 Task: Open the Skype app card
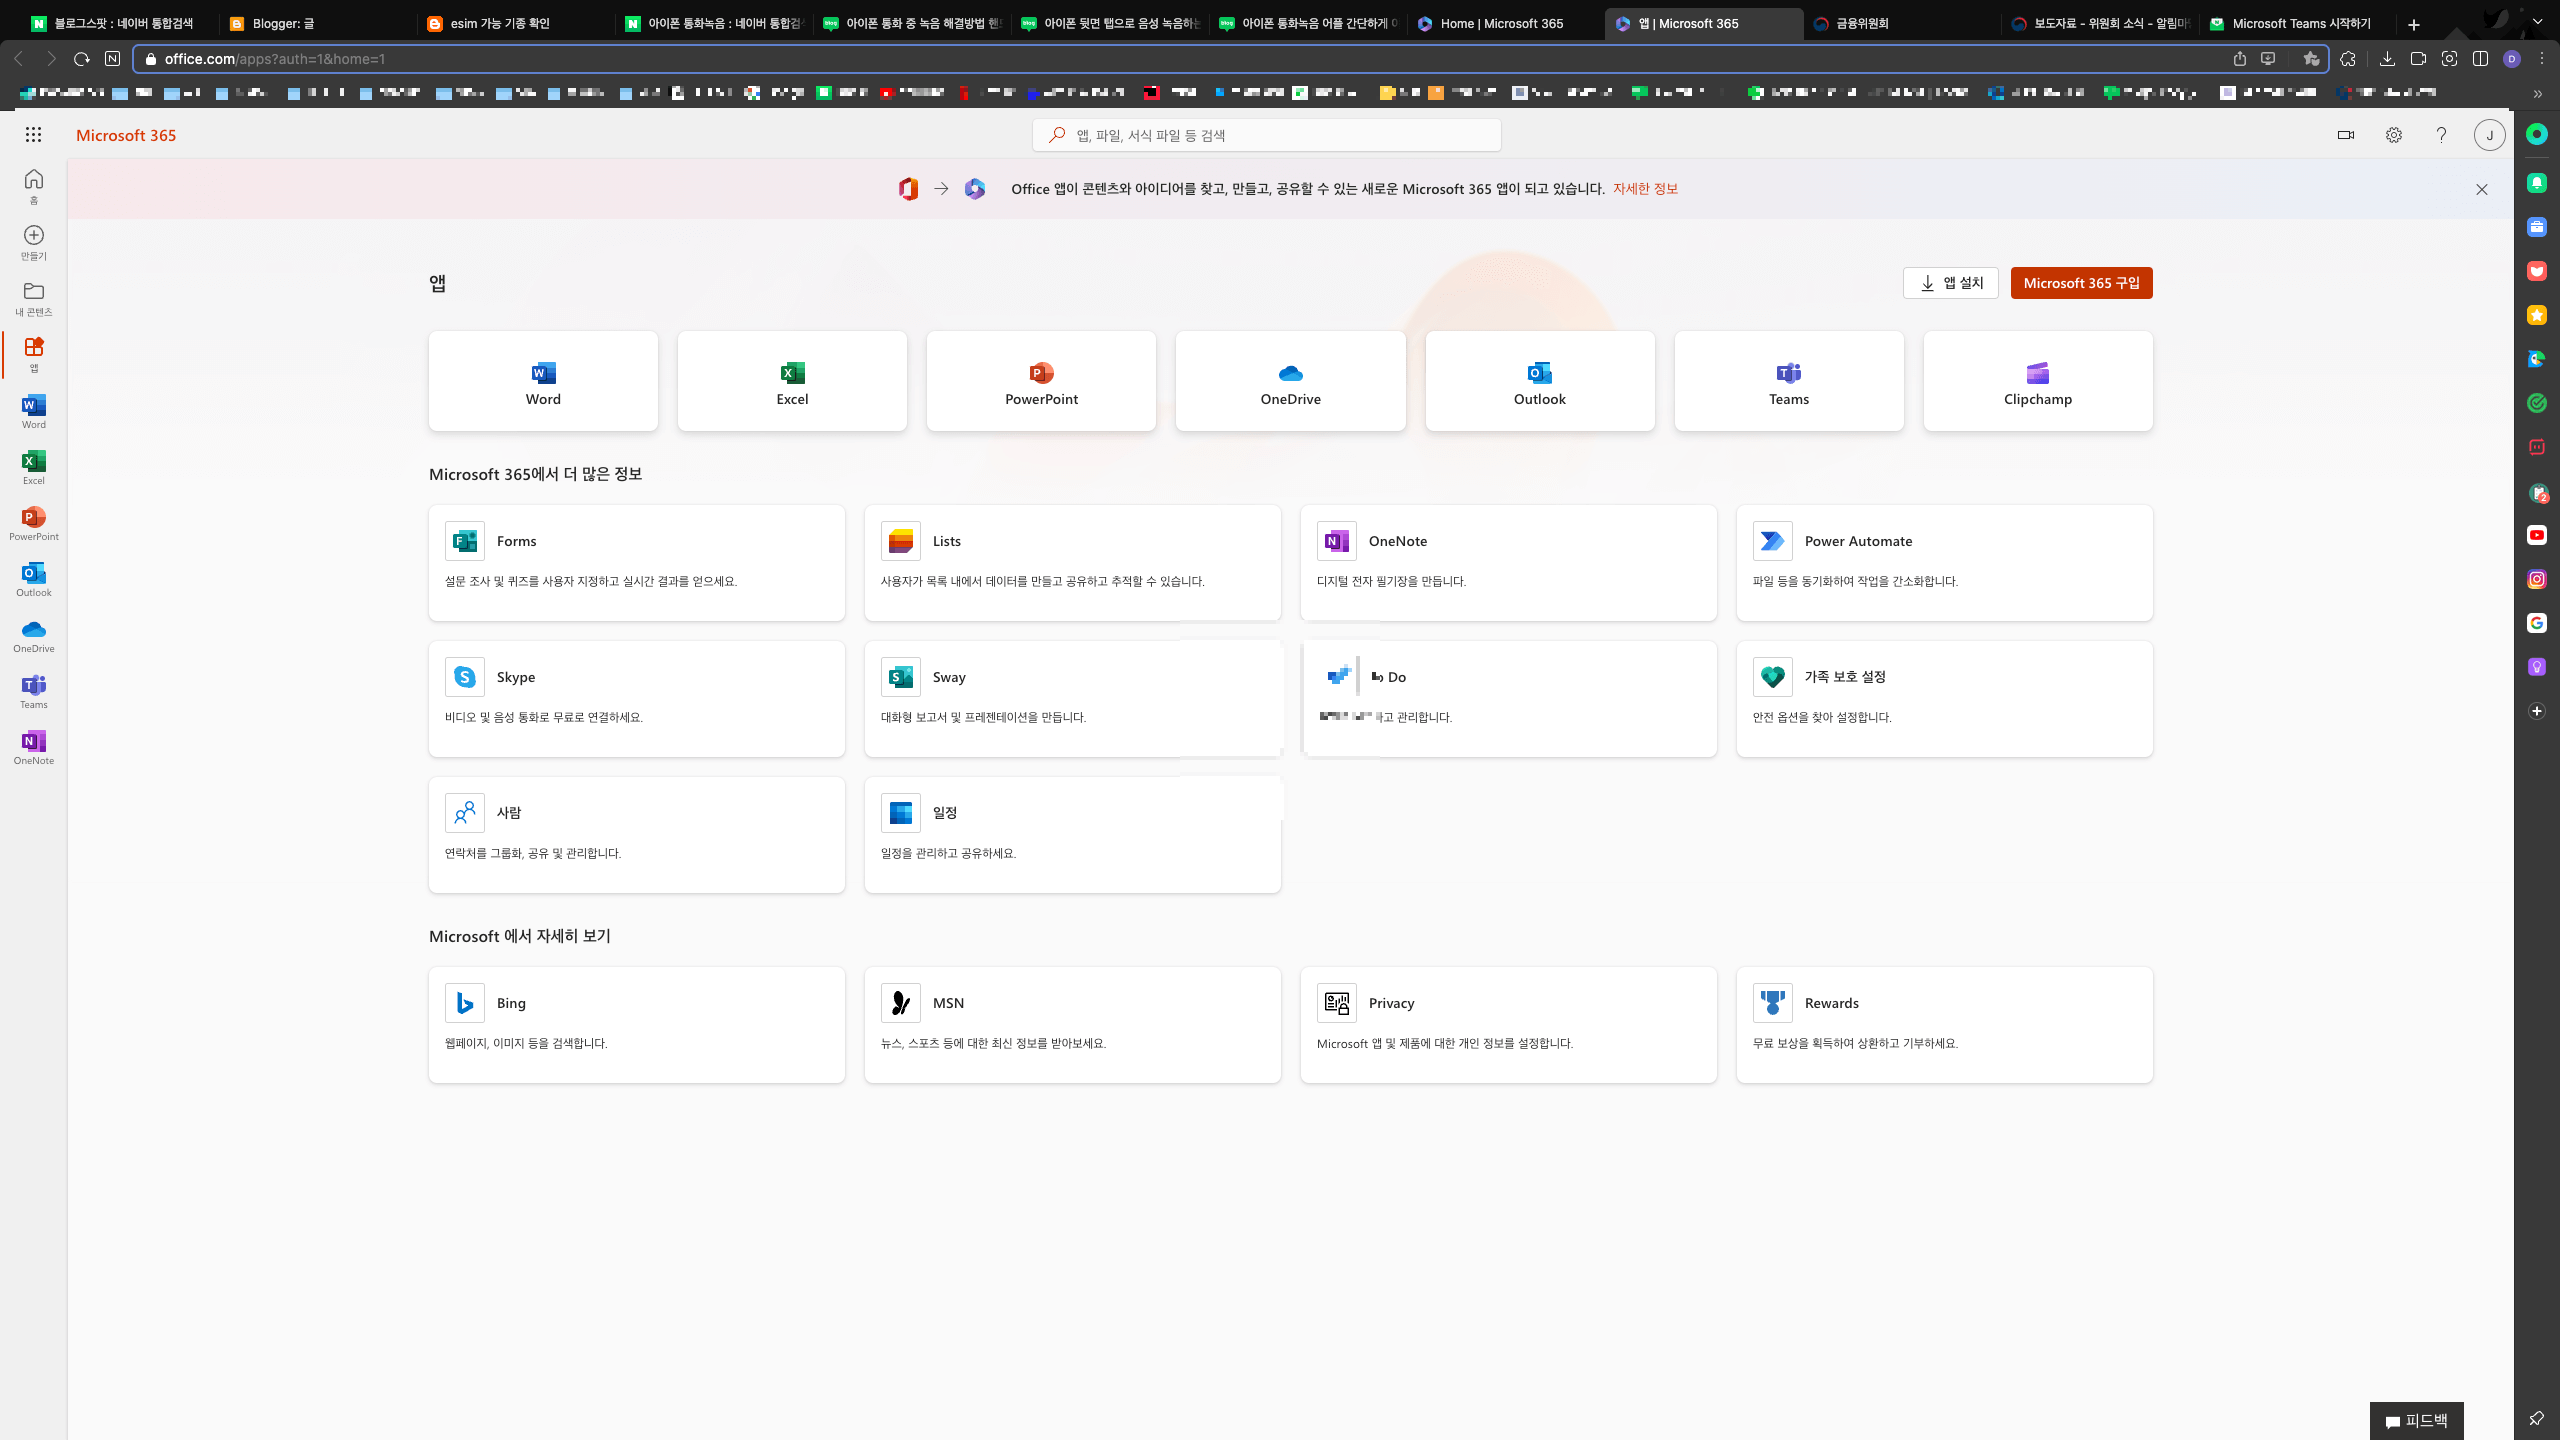coord(636,698)
